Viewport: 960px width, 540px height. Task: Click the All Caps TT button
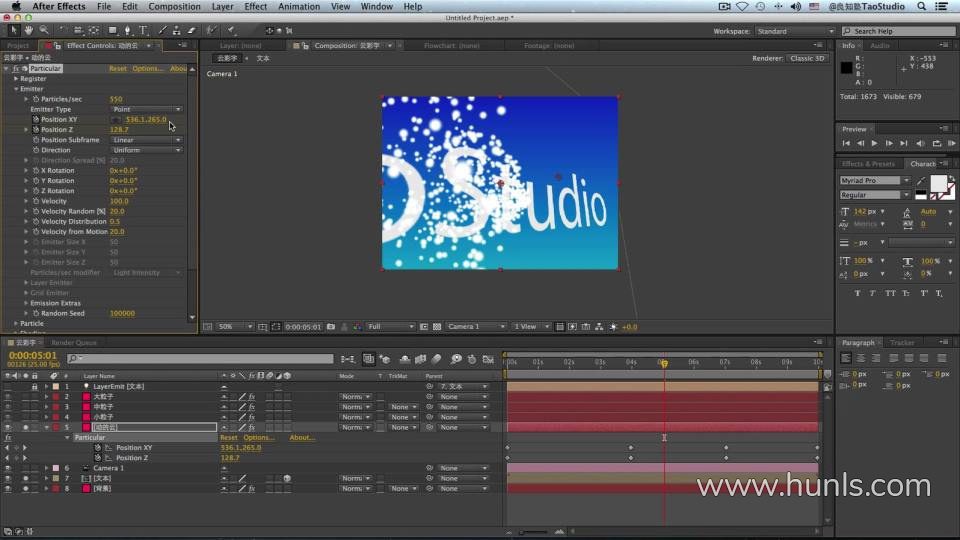(890, 293)
